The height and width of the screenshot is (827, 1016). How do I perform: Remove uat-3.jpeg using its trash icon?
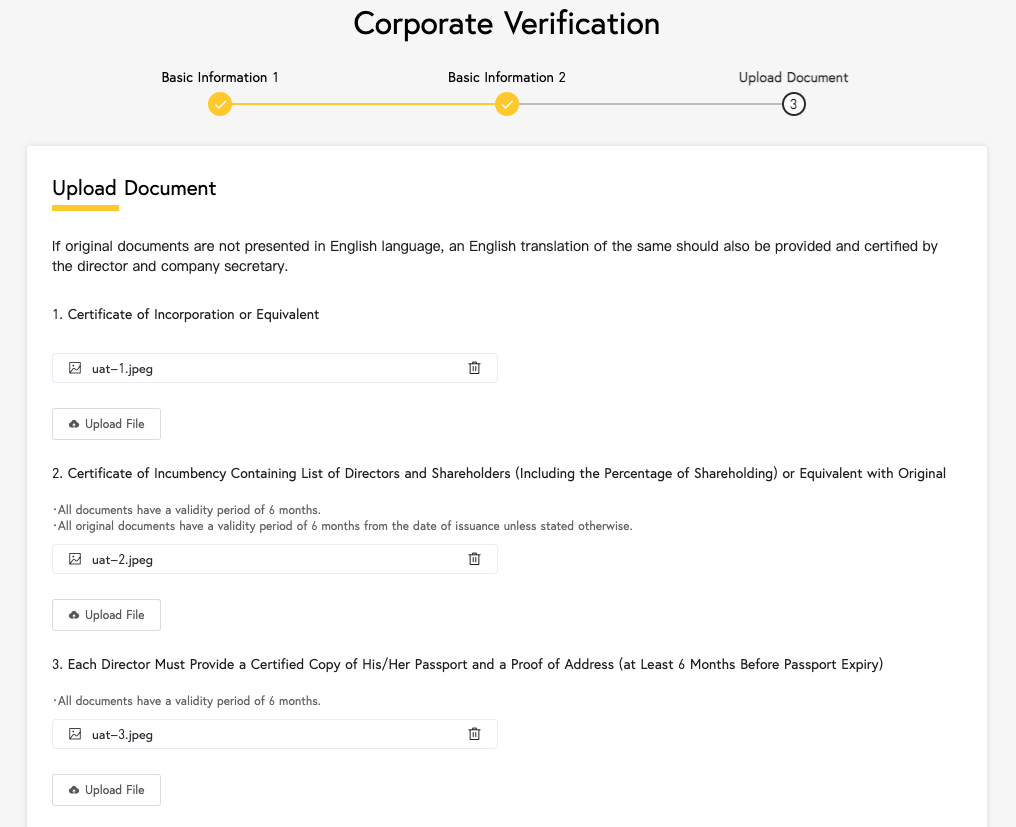(474, 734)
